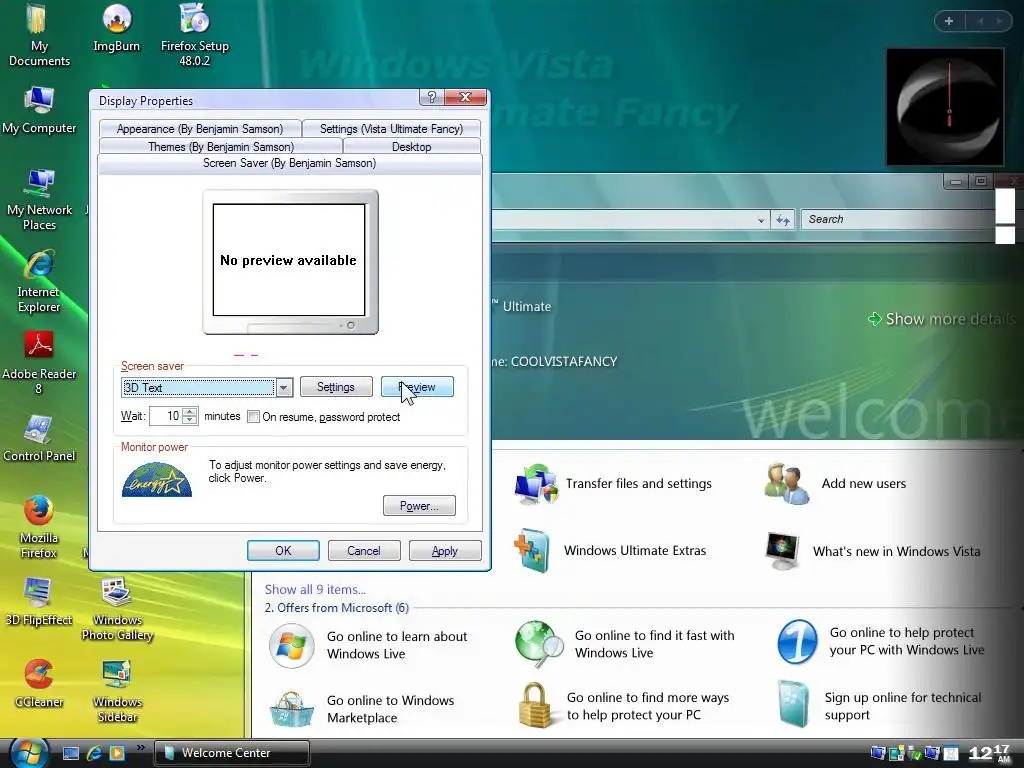Open Windows Ultimate Extras item

click(610, 551)
